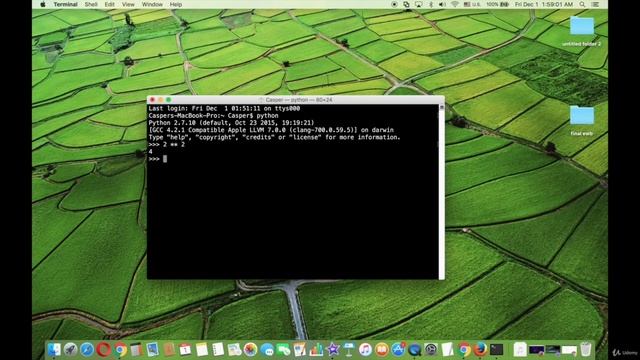Open Finder from the Dock
This screenshot has width=640, height=360.
pos(54,349)
